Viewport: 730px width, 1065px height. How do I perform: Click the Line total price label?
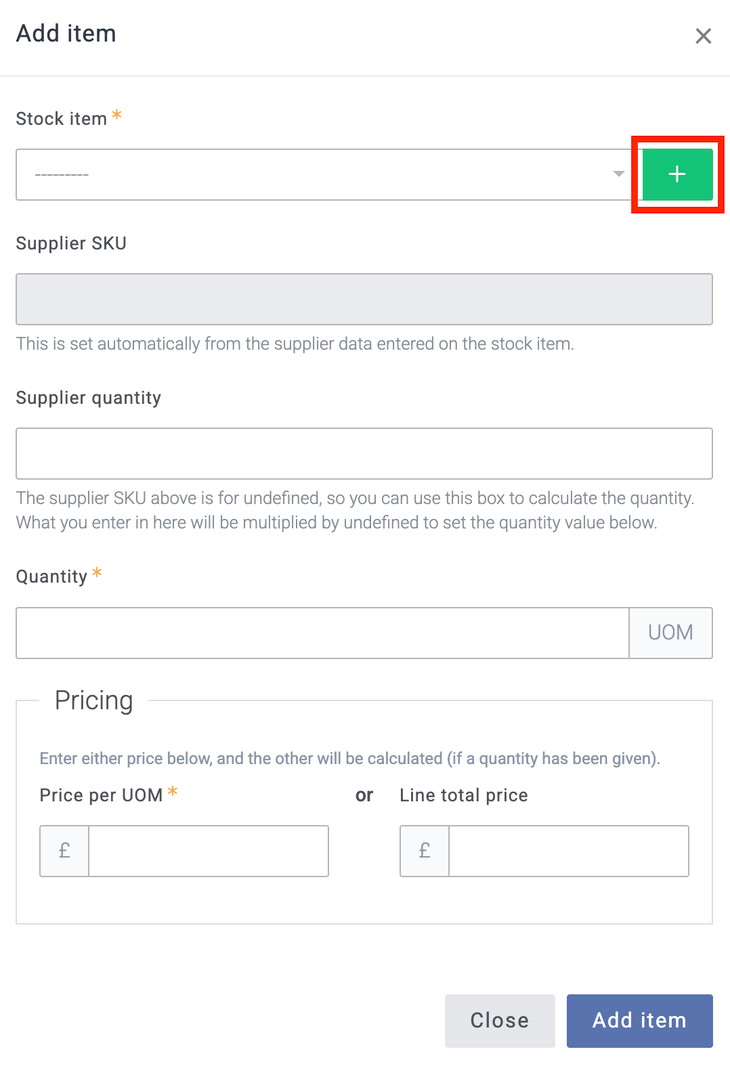coord(463,796)
